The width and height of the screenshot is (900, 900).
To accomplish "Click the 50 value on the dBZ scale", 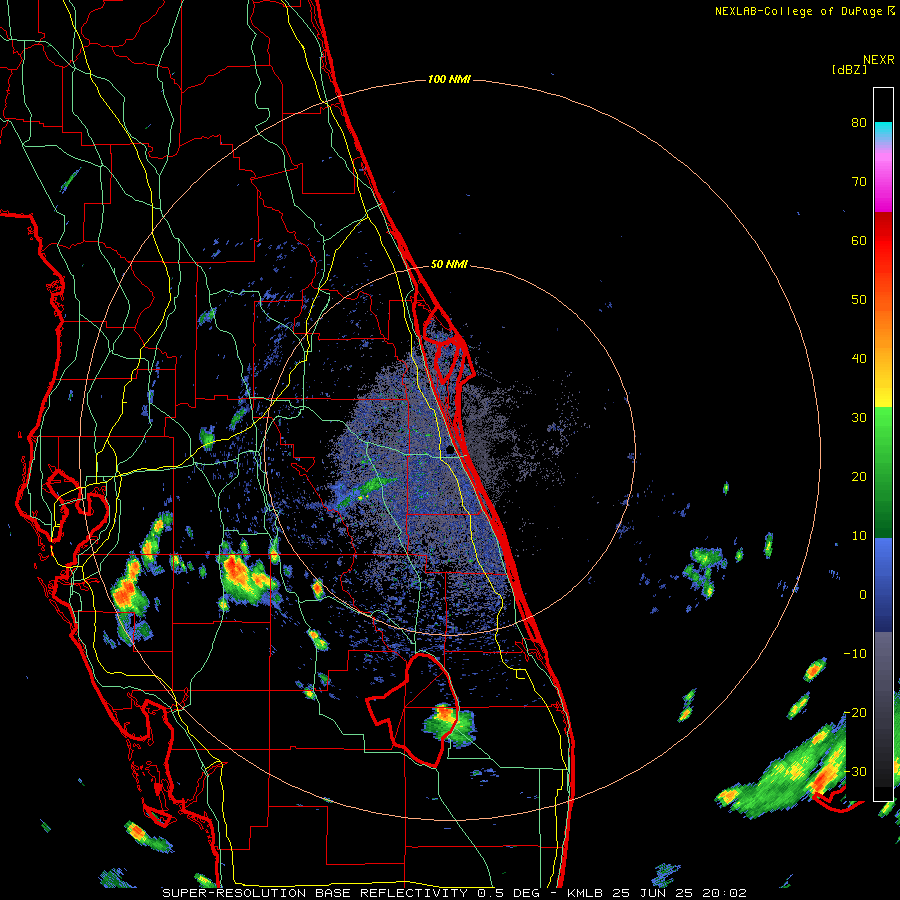I will tap(859, 300).
